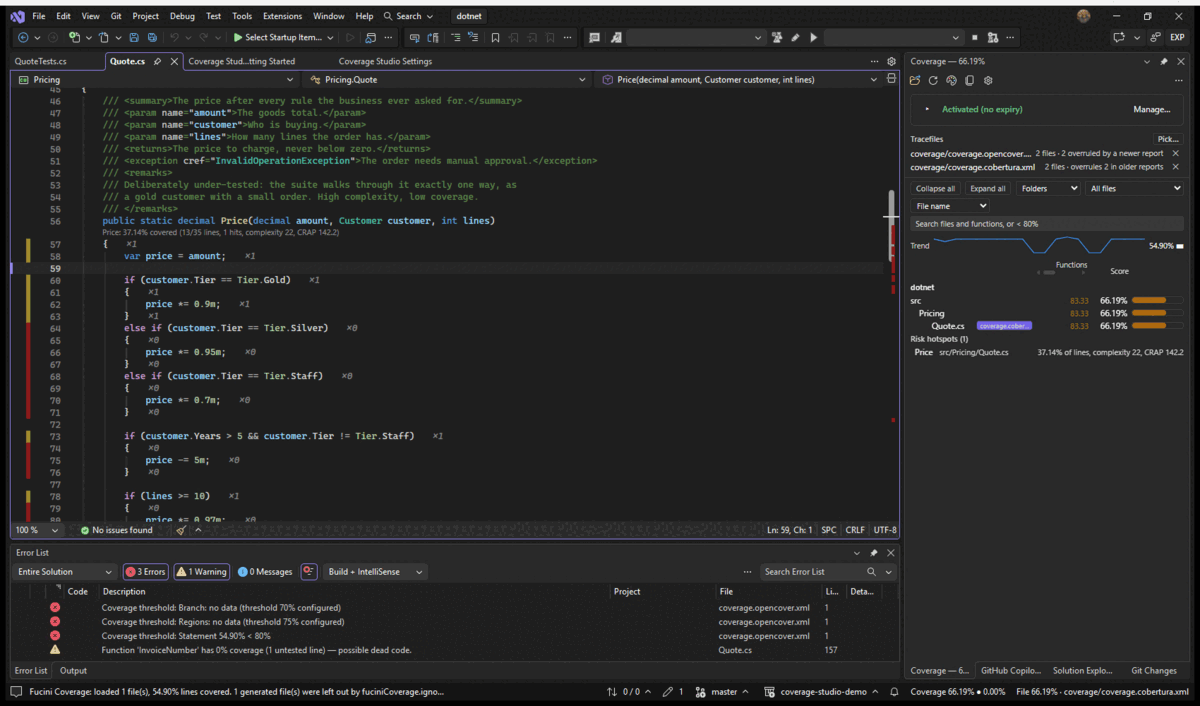Switch to Coverage Studio Settings tab
The image size is (1200, 706).
[385, 61]
